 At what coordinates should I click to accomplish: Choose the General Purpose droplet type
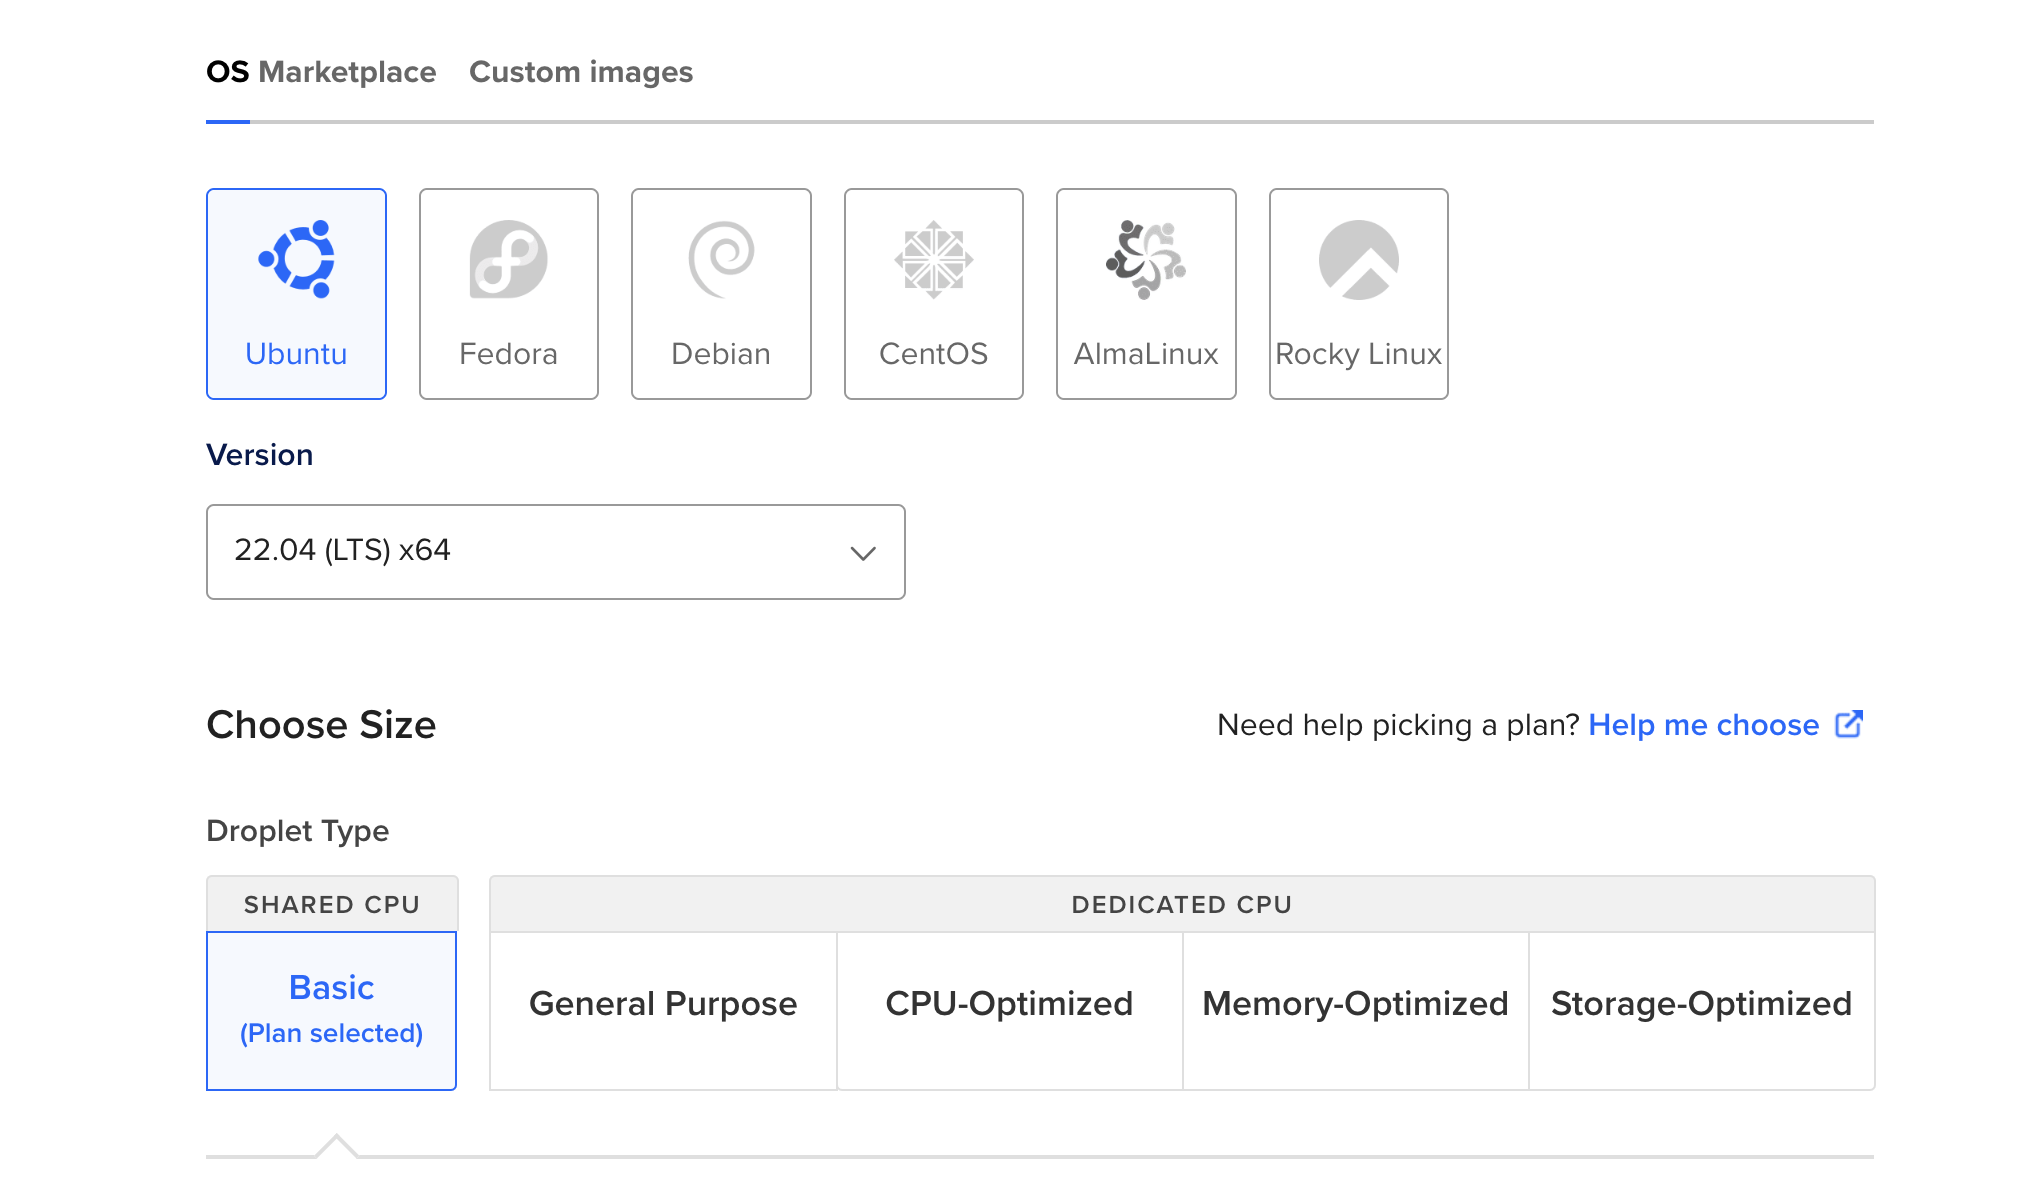coord(663,1011)
